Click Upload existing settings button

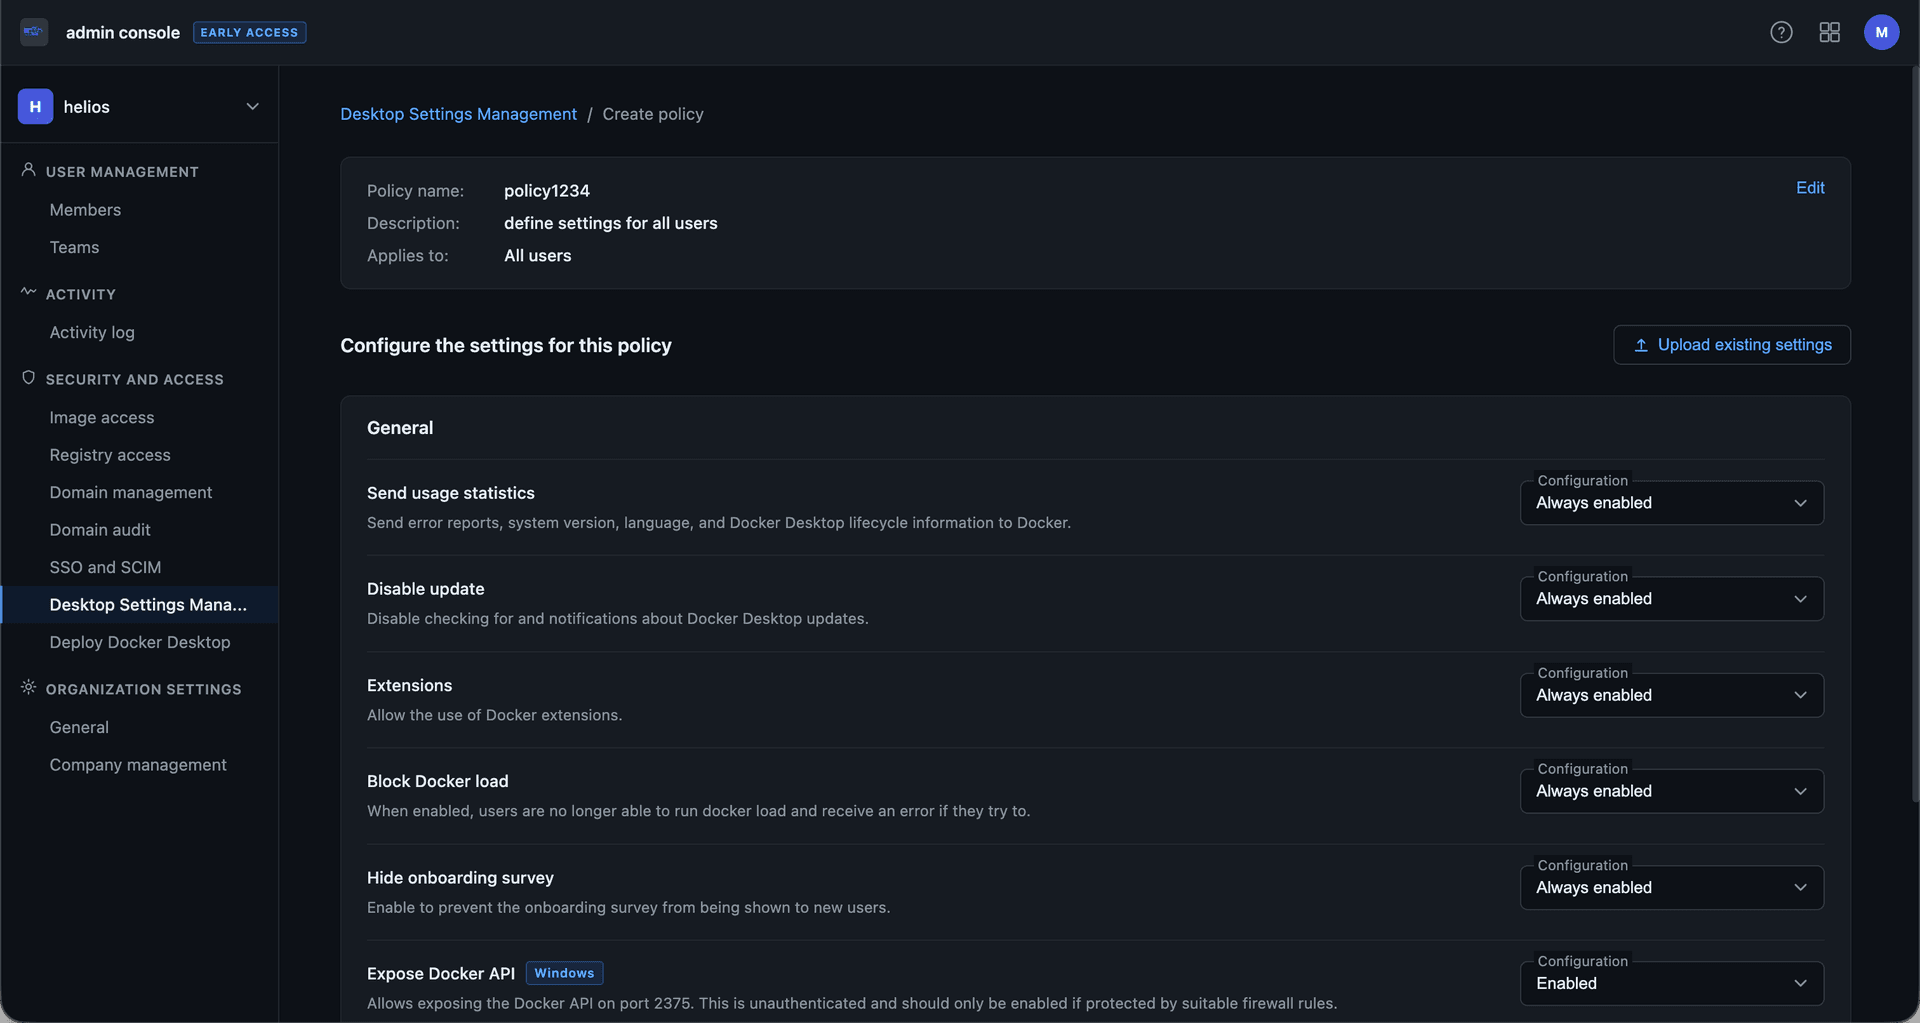(1731, 345)
